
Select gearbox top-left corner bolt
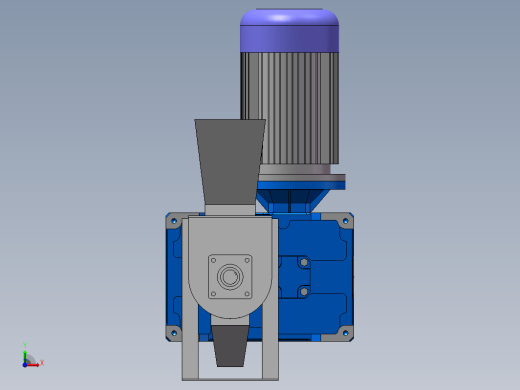[174, 221]
